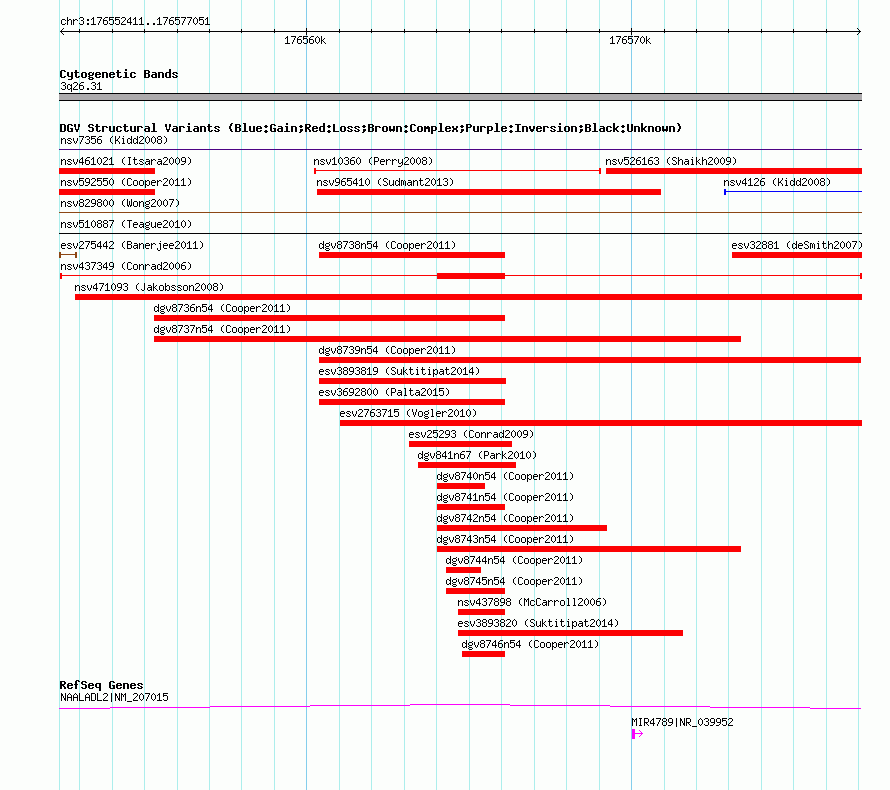Click nsv437898 (McCarroll2006) label
890x790 pixels.
[x=532, y=602]
